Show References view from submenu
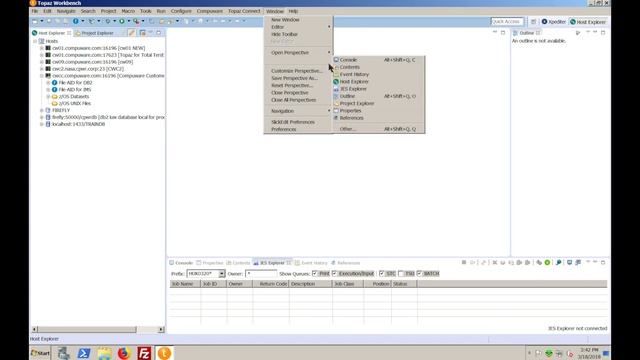 pos(351,118)
